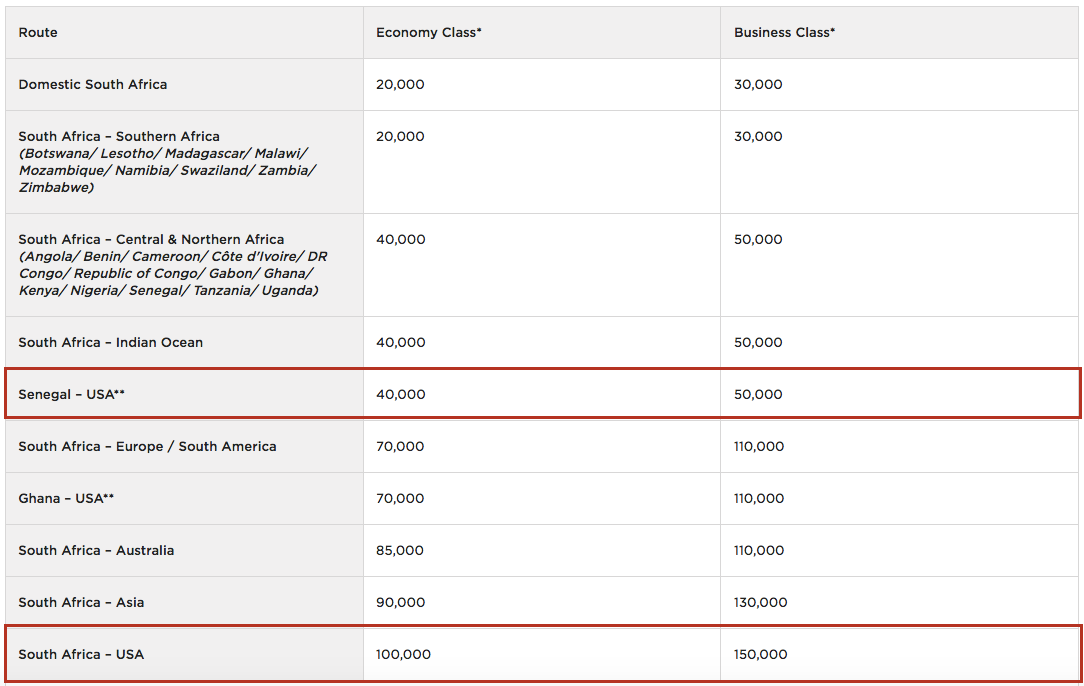1084x686 pixels.
Task: Select South Africa – Europe / South America label
Action: (x=147, y=447)
